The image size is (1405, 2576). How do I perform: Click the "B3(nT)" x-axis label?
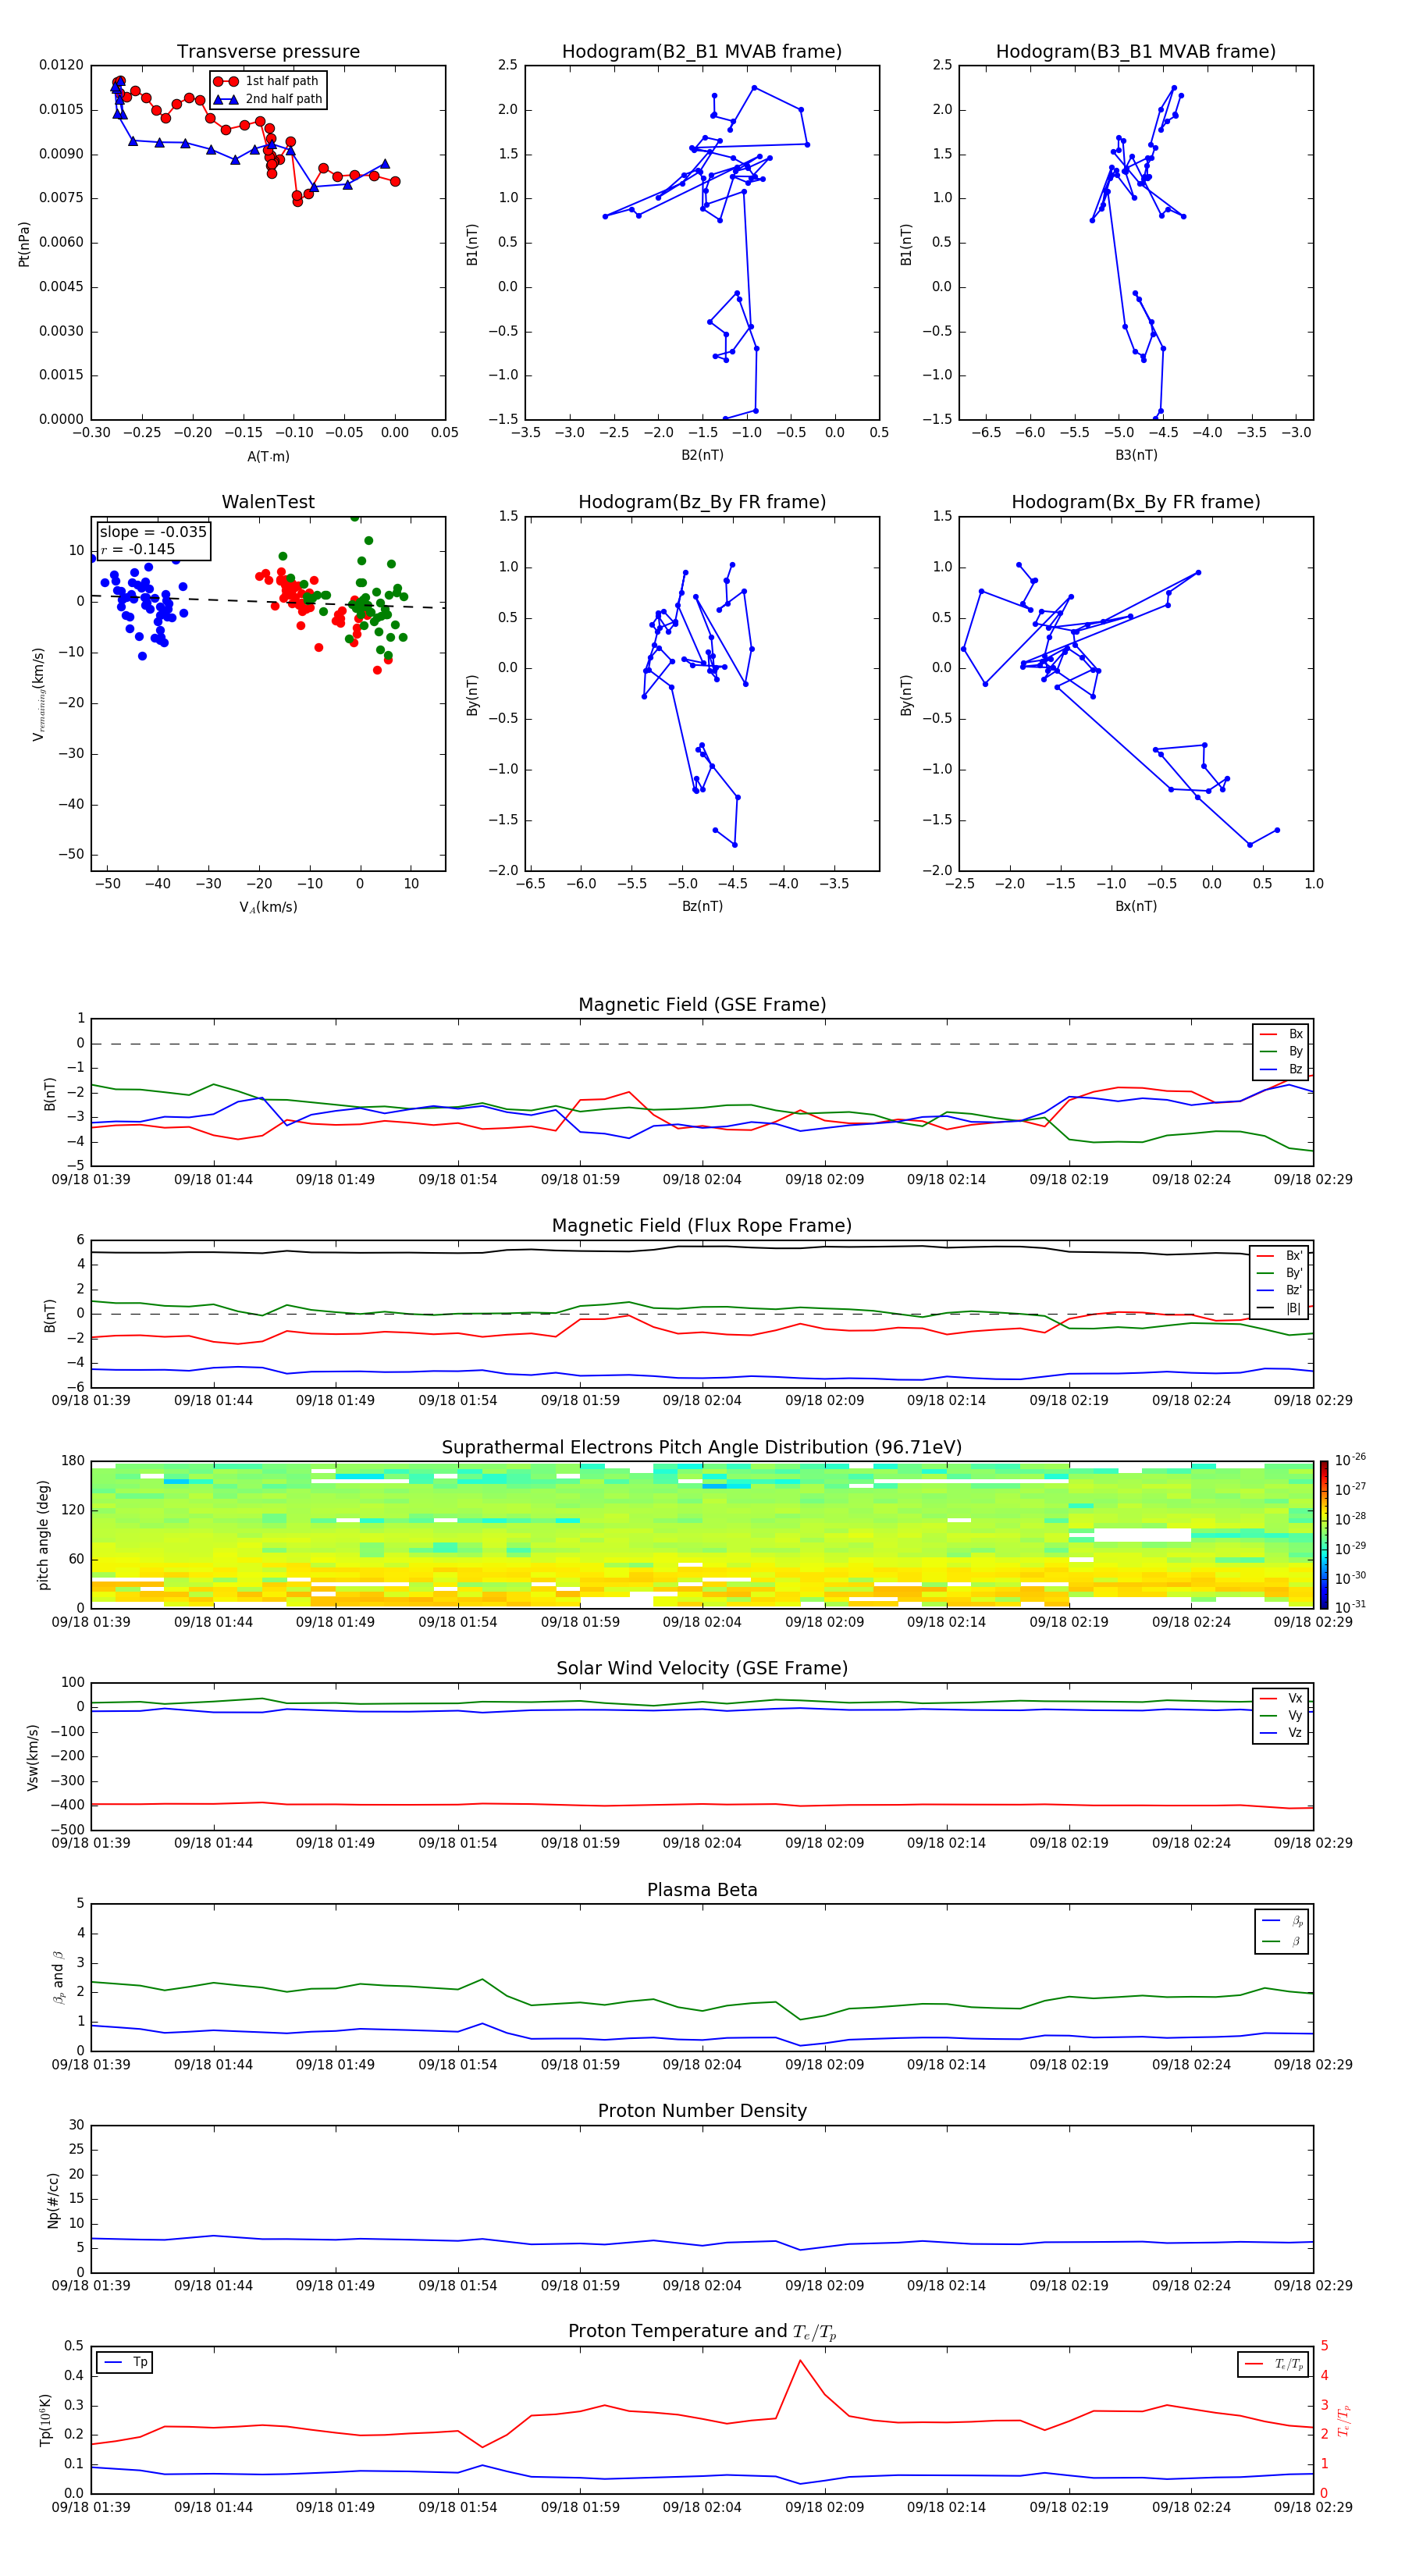point(1136,455)
